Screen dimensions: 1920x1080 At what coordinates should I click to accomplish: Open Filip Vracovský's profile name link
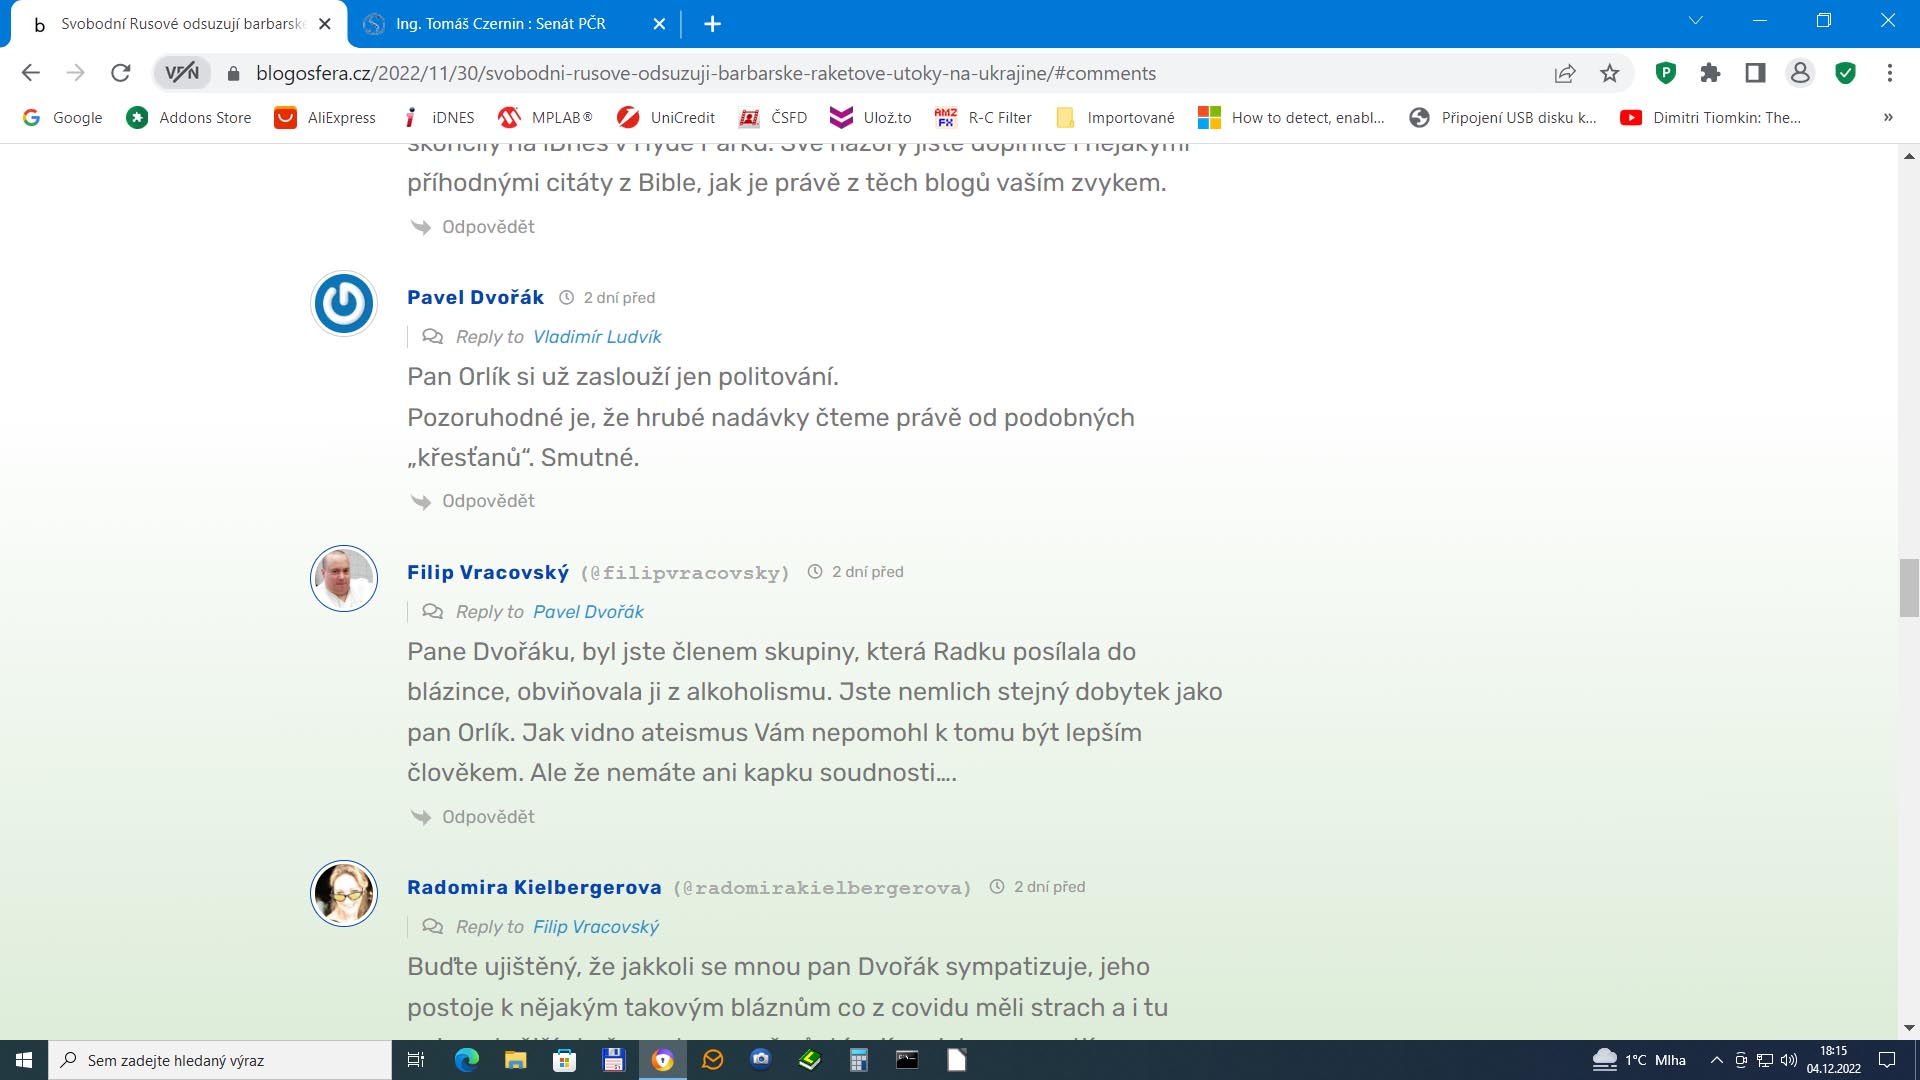click(x=487, y=572)
